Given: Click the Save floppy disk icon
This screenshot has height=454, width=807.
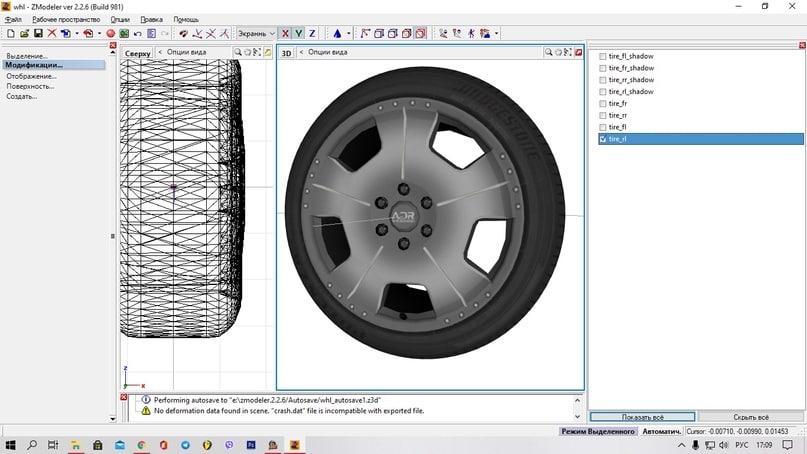Looking at the screenshot, I should click(38, 33).
